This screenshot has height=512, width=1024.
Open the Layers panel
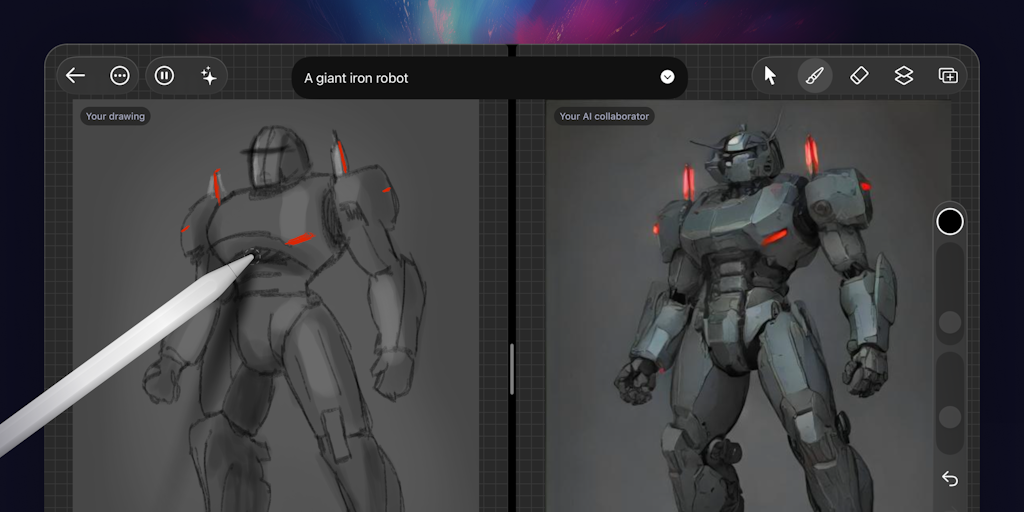904,76
